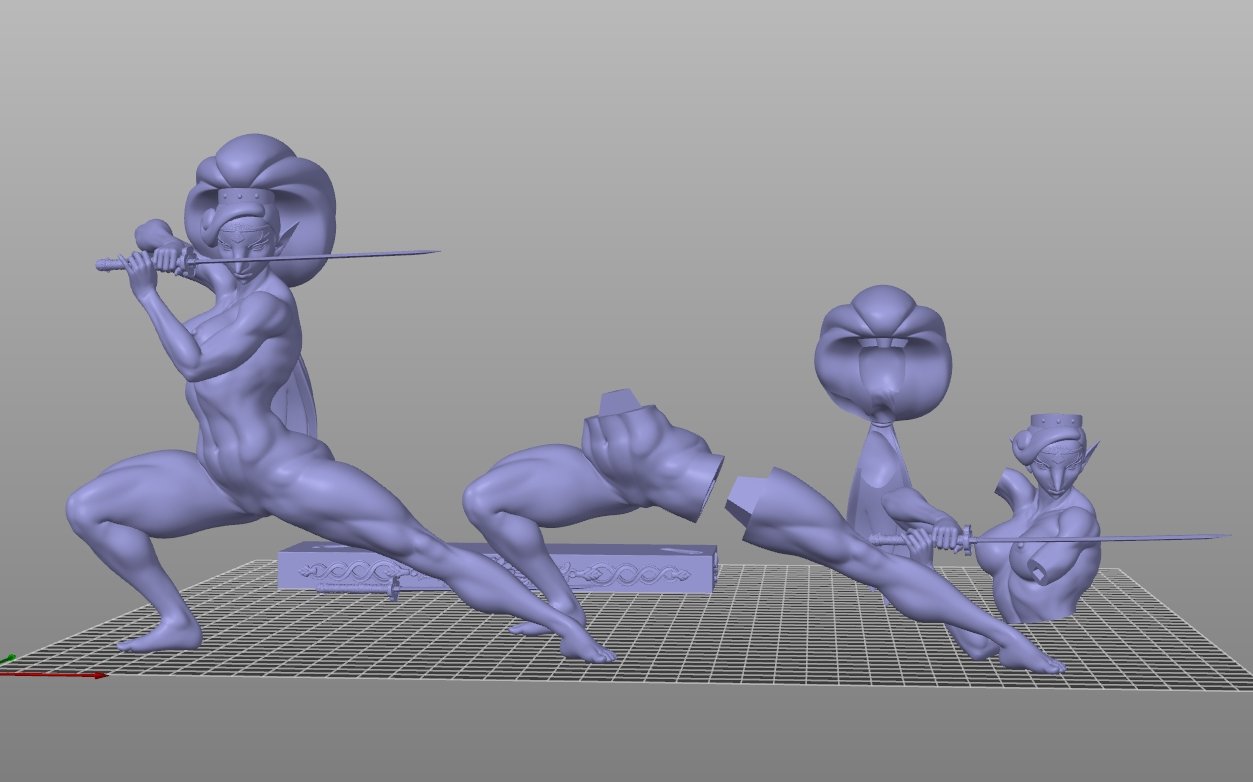
Task: Click the separated sword blade on right
Action: tap(1100, 539)
